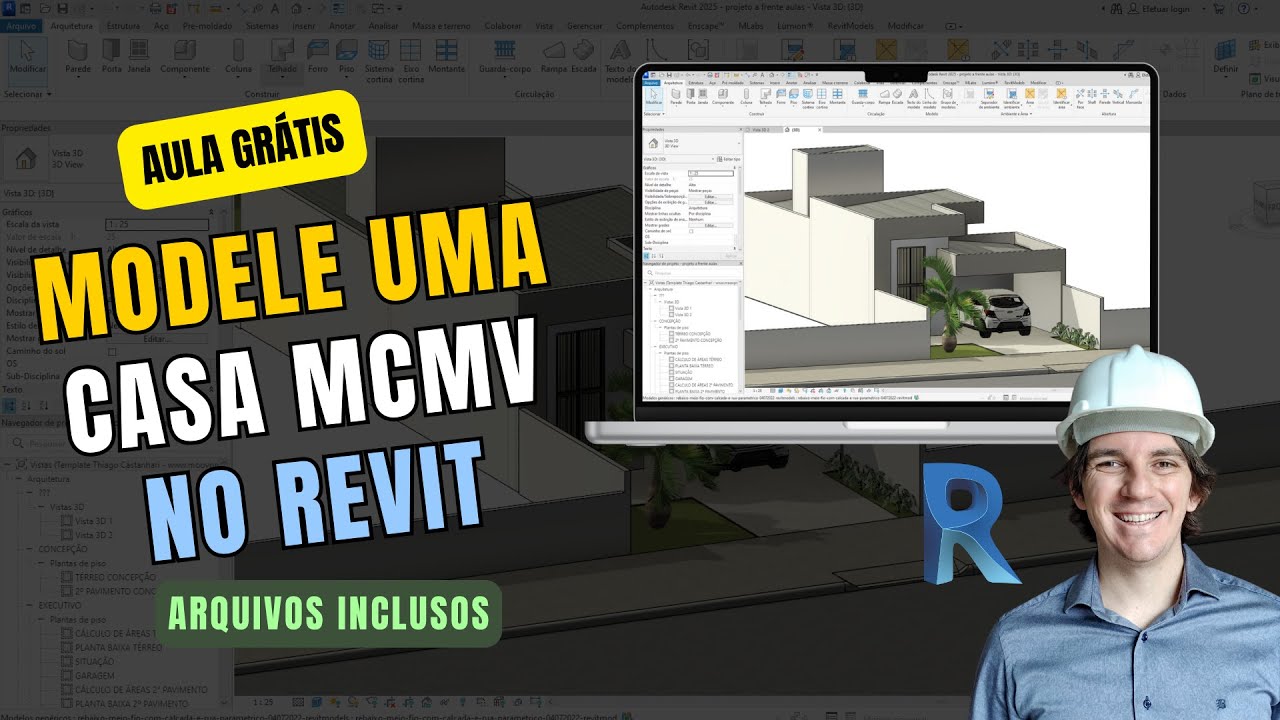This screenshot has height=720, width=1280.
Task: Select Vista 3D 1 in background project browser
Action: coord(93,521)
